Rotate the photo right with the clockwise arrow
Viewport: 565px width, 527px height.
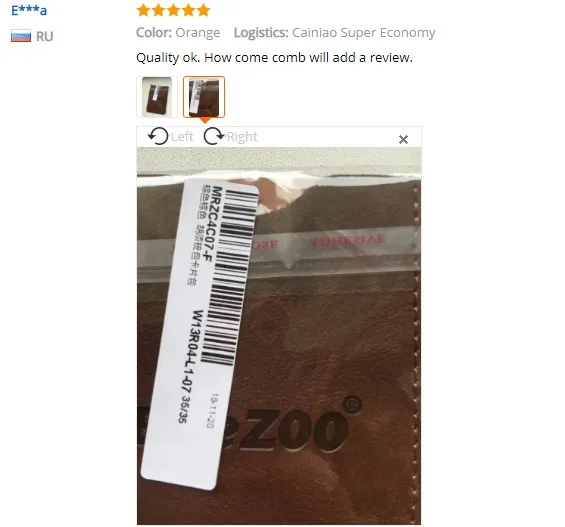pyautogui.click(x=214, y=136)
